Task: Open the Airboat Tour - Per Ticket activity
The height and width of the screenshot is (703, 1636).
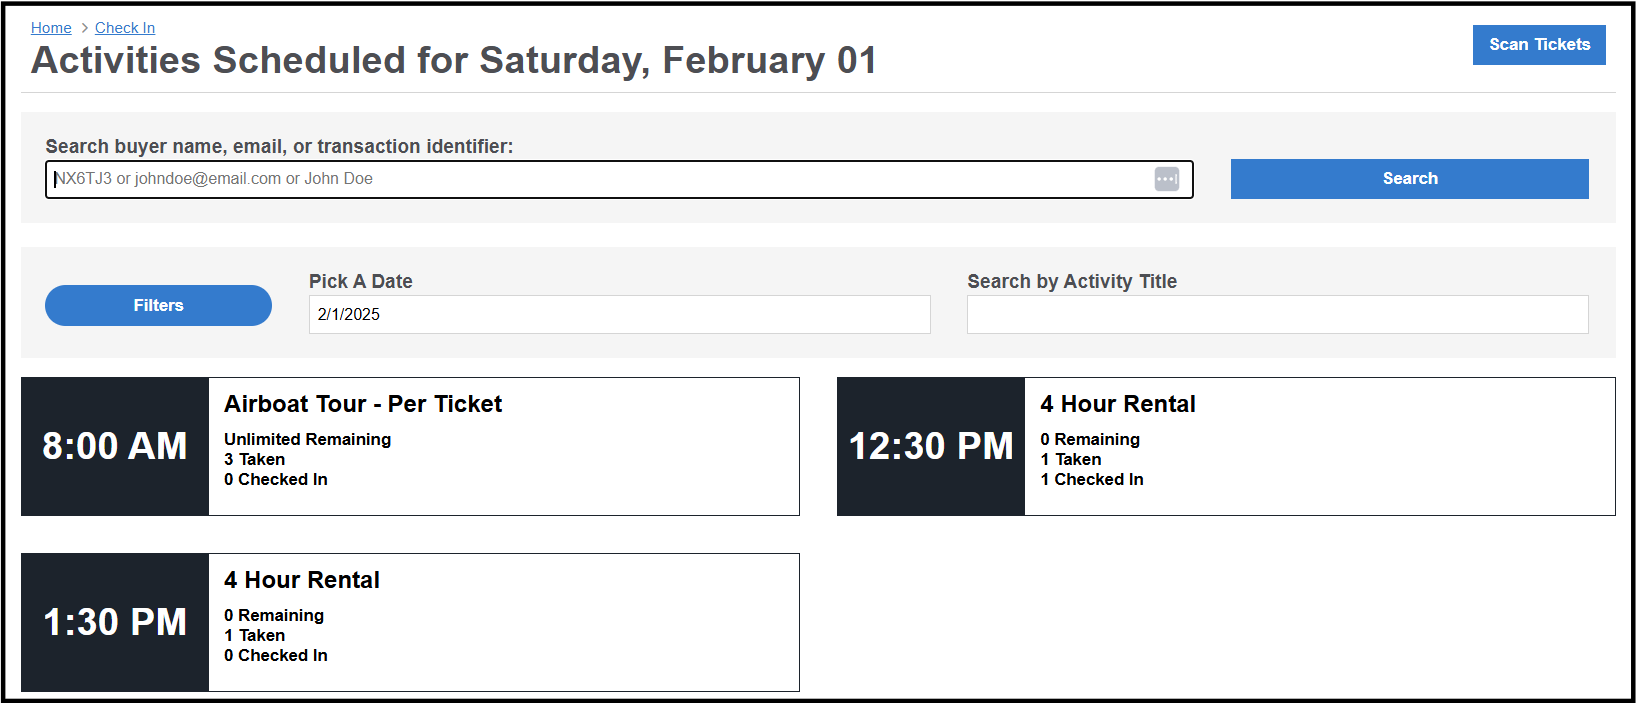Action: point(363,404)
